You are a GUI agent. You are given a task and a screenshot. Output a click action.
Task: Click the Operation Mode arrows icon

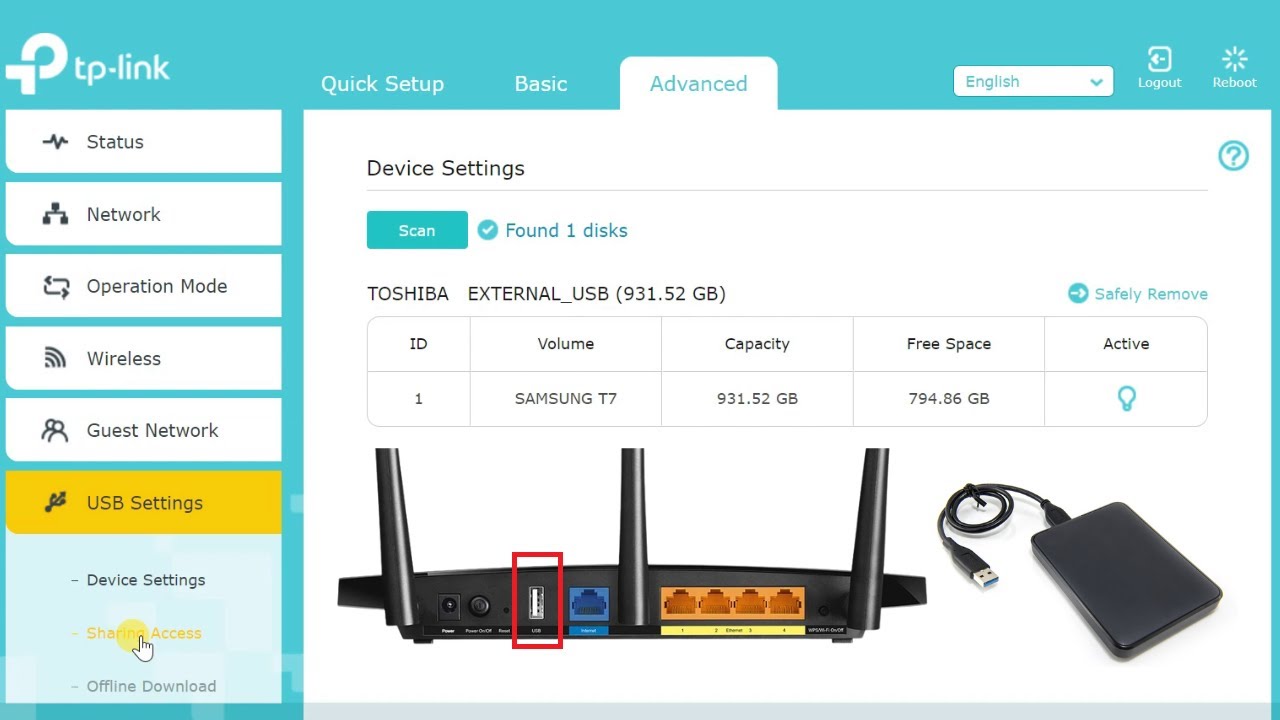pos(55,286)
